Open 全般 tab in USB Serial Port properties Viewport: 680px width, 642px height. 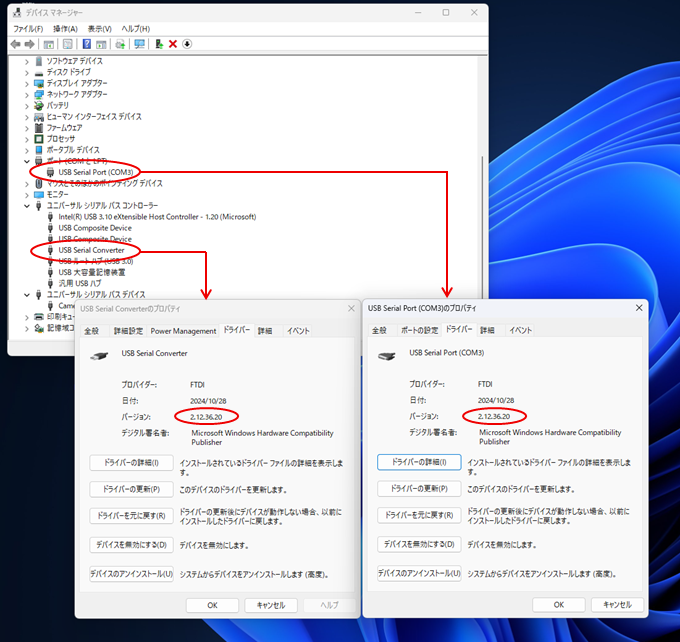pyautogui.click(x=379, y=330)
